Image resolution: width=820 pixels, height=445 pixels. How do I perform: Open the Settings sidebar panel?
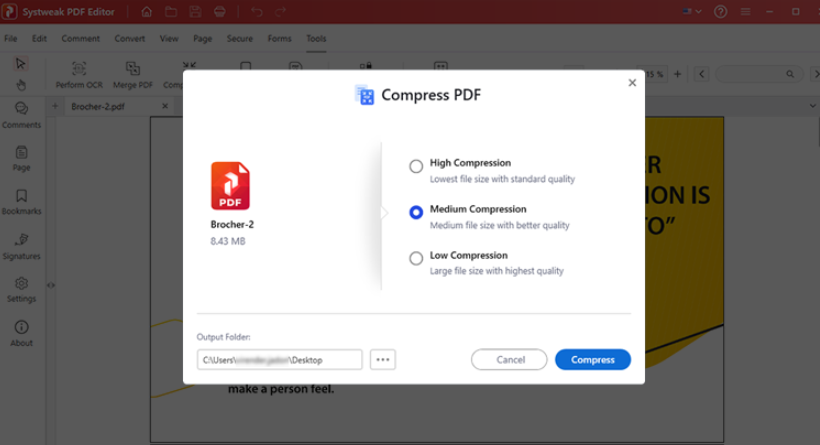[x=21, y=290]
